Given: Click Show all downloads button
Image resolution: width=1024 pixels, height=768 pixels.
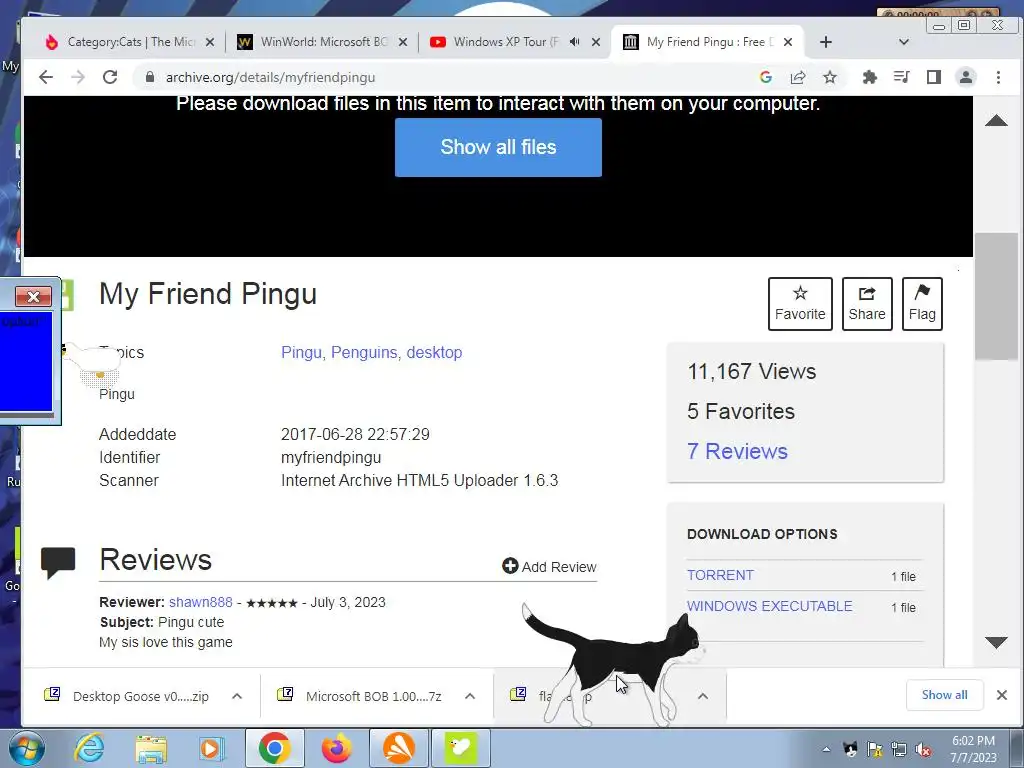Looking at the screenshot, I should click(x=944, y=695).
